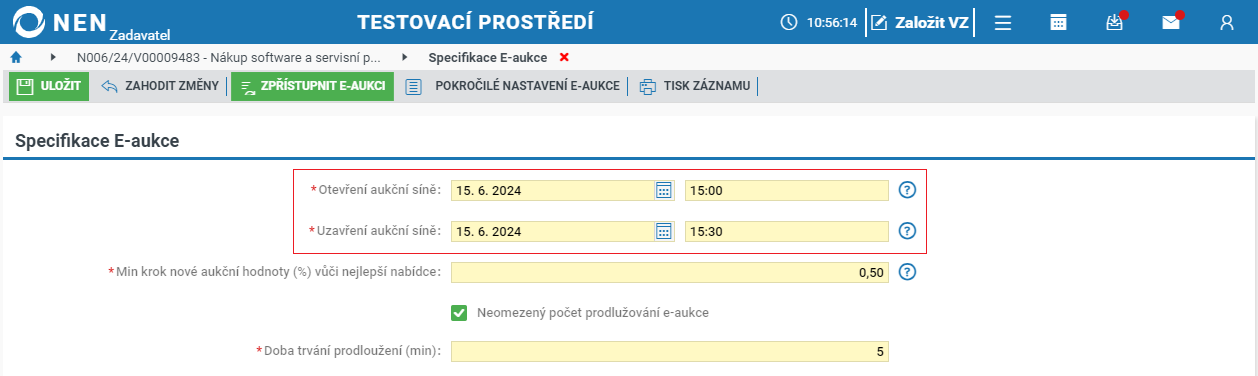1258x376 pixels.
Task: Open the calculator icon in header
Action: point(1058,22)
